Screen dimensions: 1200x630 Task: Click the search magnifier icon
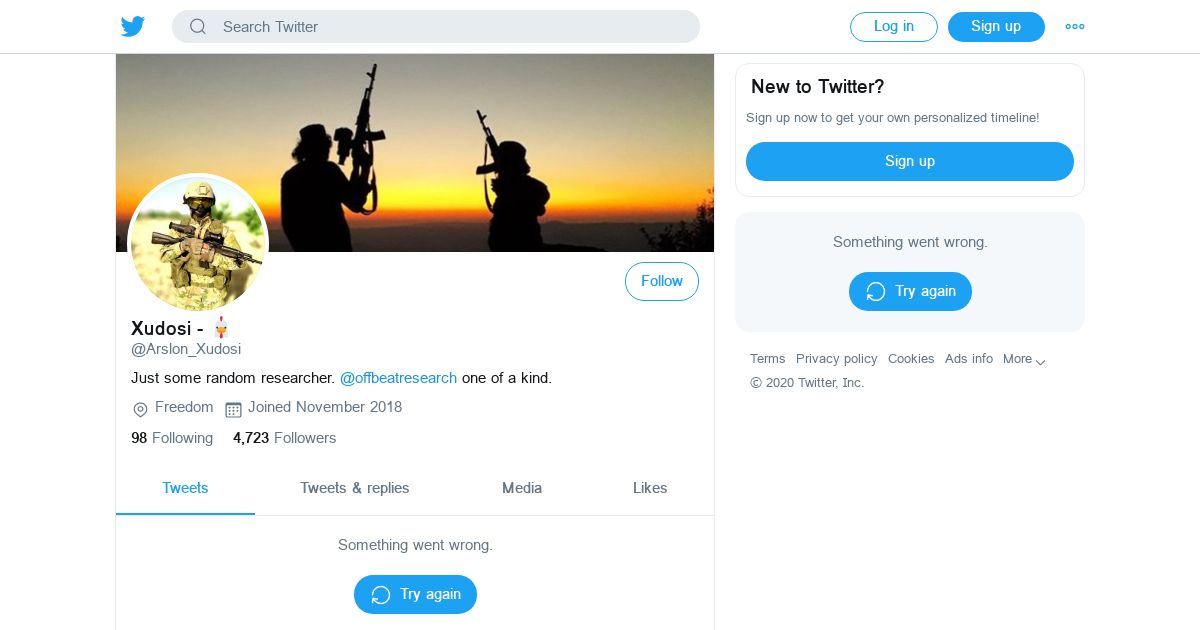coord(198,27)
